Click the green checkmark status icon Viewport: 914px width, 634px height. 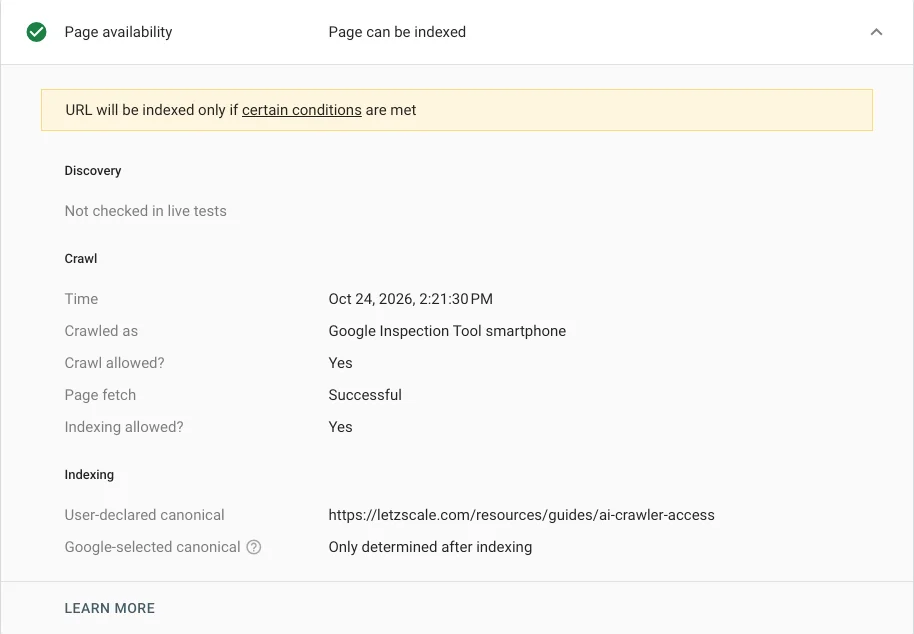36,32
